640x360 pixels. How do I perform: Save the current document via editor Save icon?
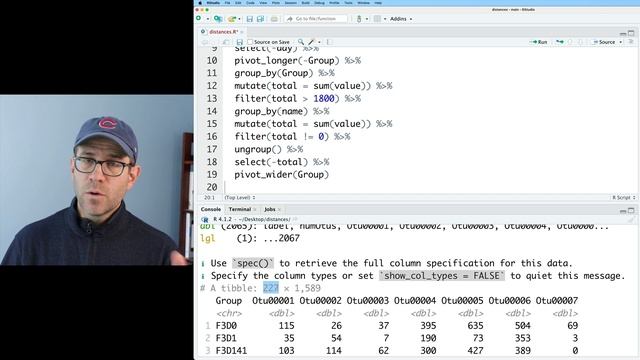point(240,42)
